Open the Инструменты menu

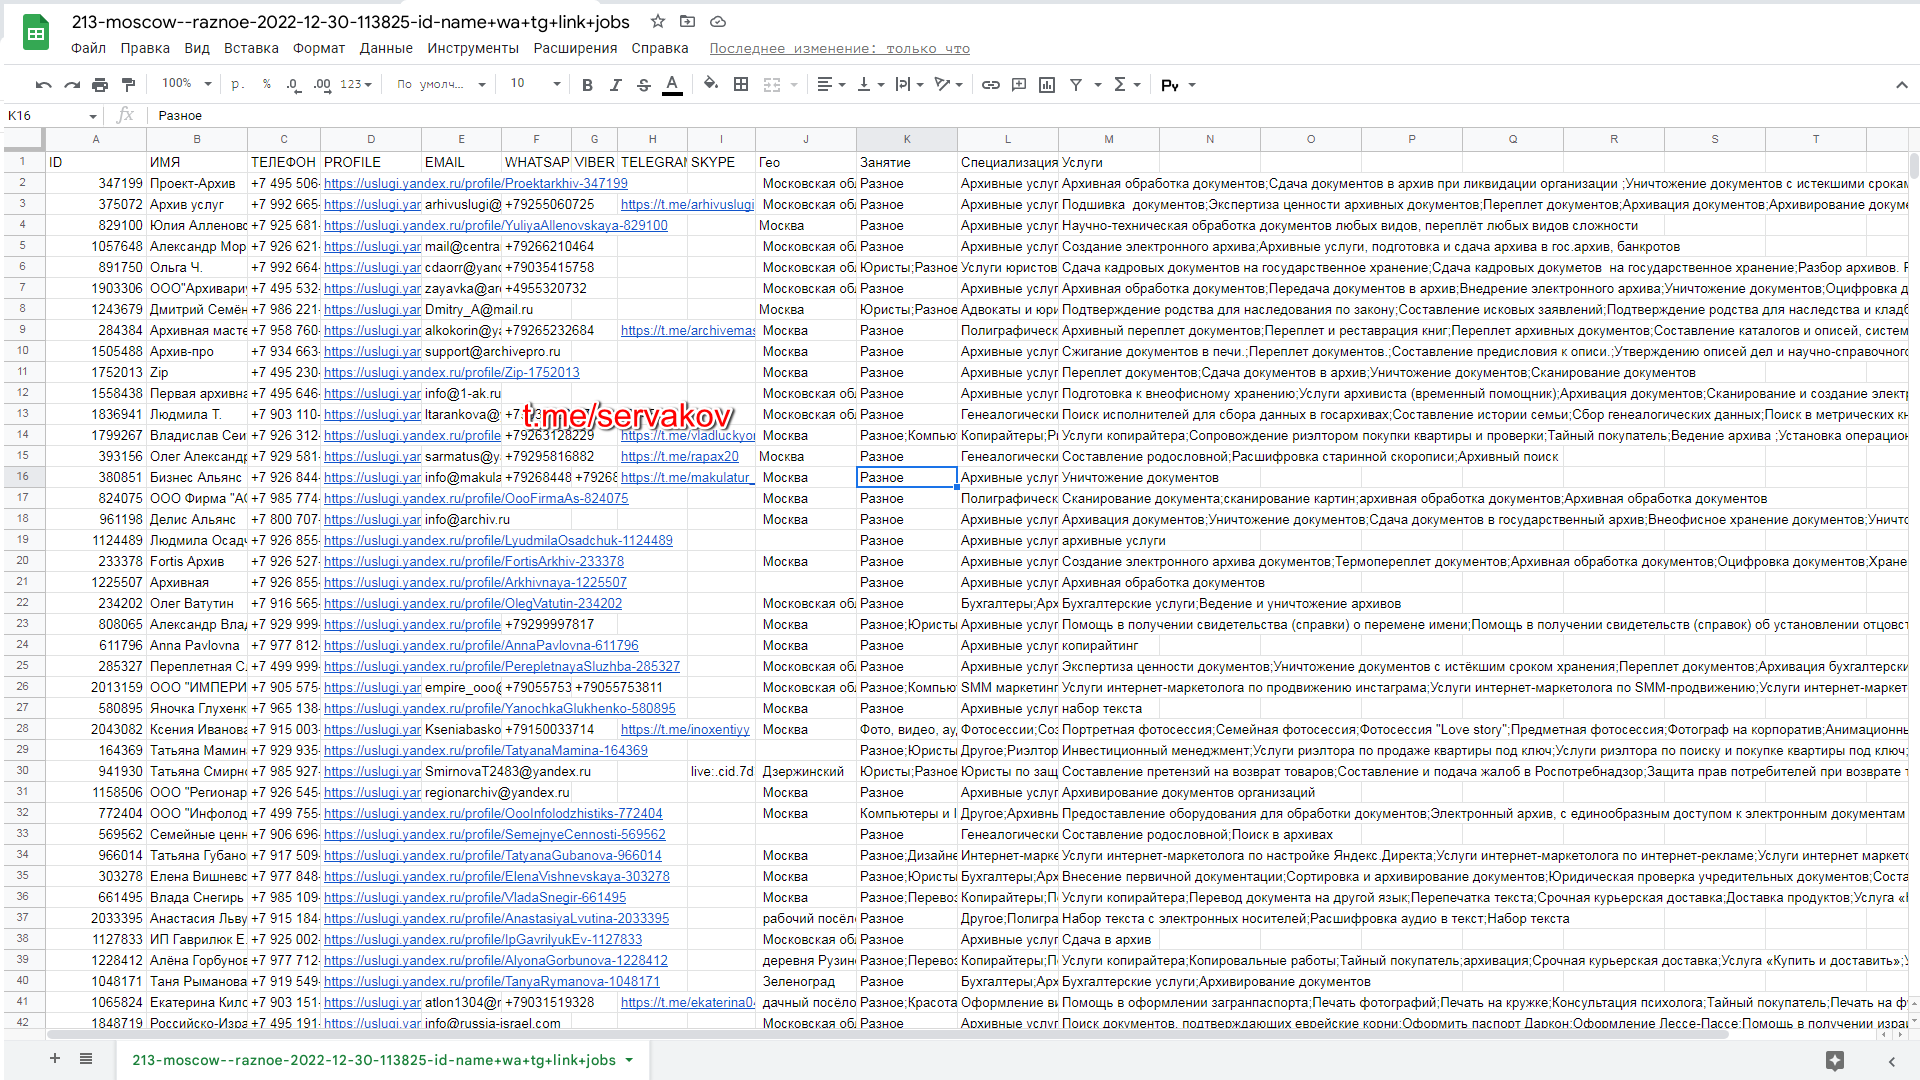[x=473, y=48]
